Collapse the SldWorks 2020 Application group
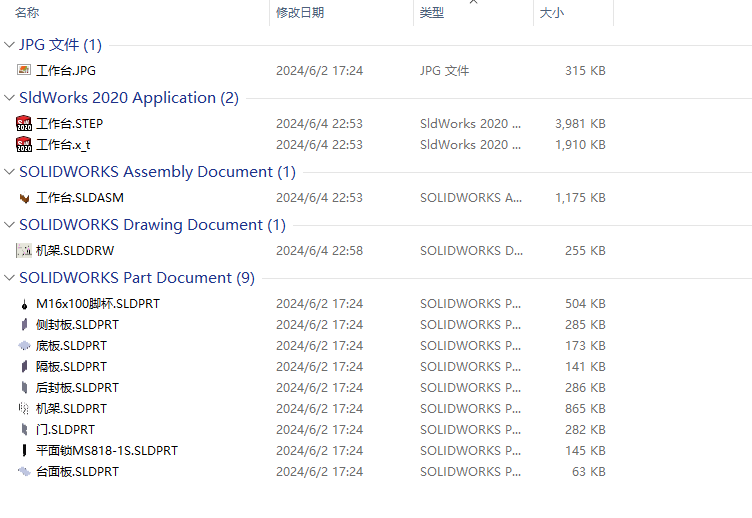Viewport: 752px width, 518px height. [9, 98]
